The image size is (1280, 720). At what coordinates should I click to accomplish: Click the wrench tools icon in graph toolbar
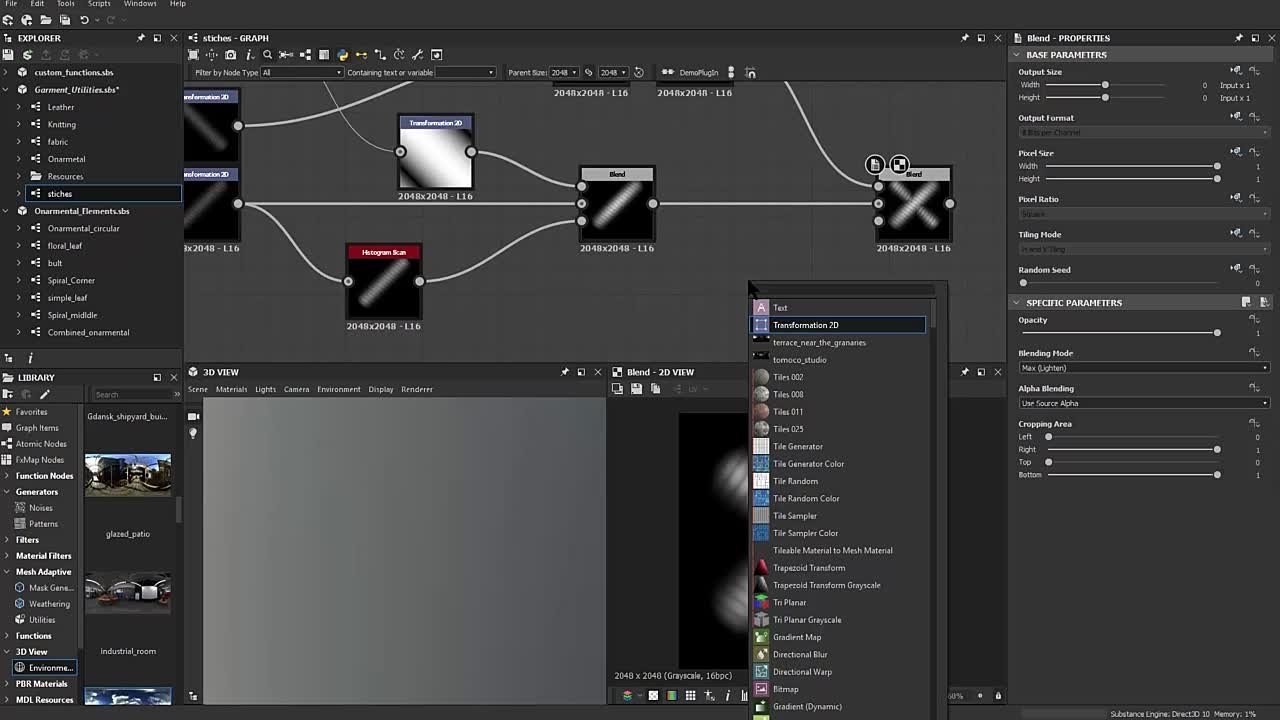pos(418,55)
